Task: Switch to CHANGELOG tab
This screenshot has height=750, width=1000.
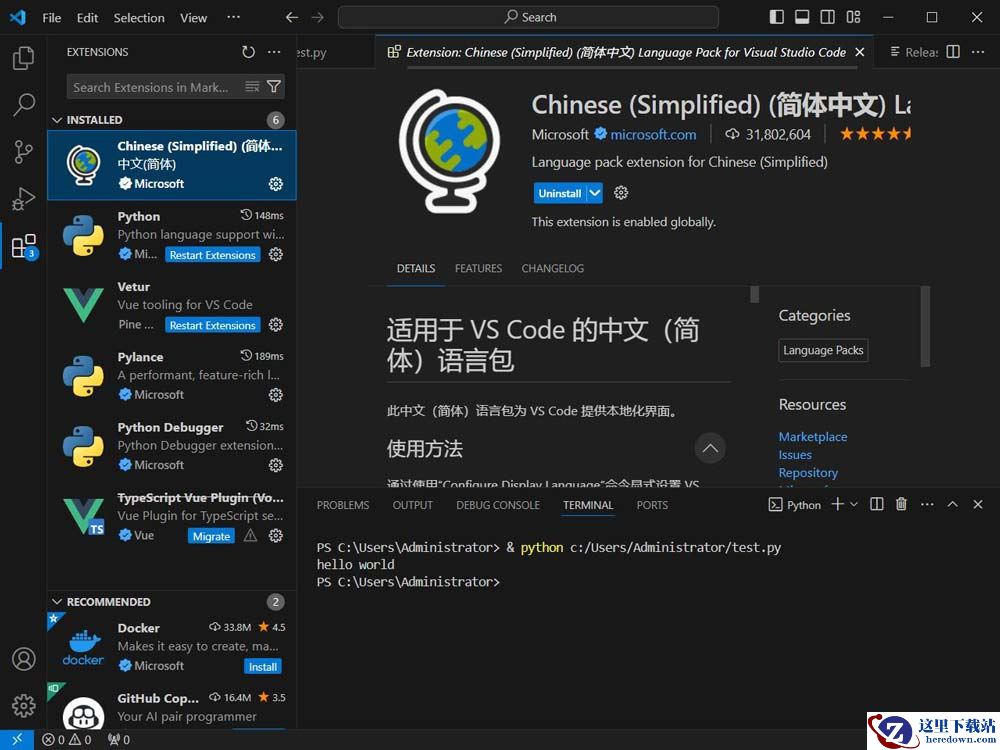Action: point(552,268)
